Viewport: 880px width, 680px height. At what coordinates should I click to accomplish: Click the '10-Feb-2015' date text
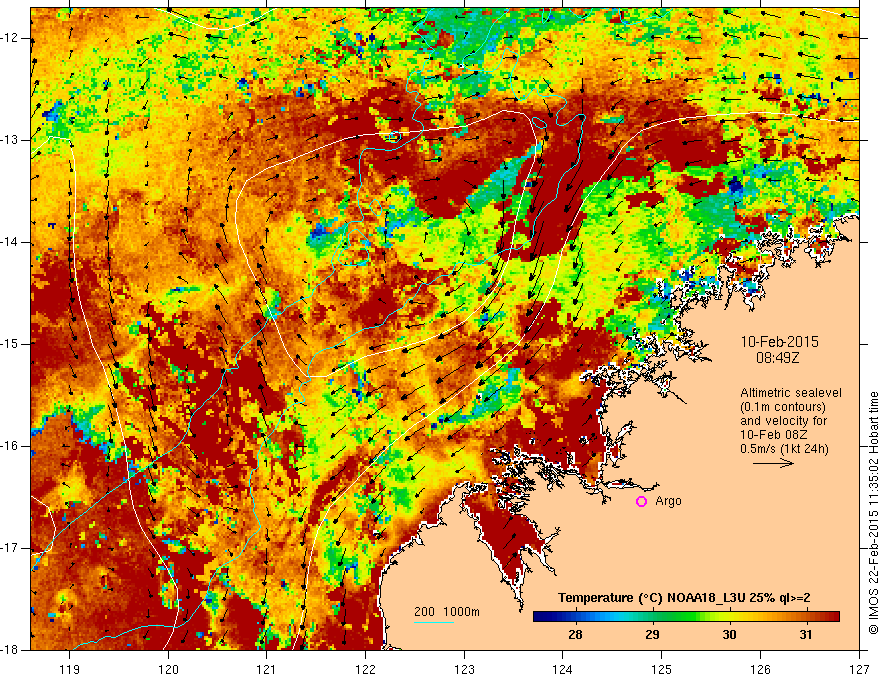[779, 342]
